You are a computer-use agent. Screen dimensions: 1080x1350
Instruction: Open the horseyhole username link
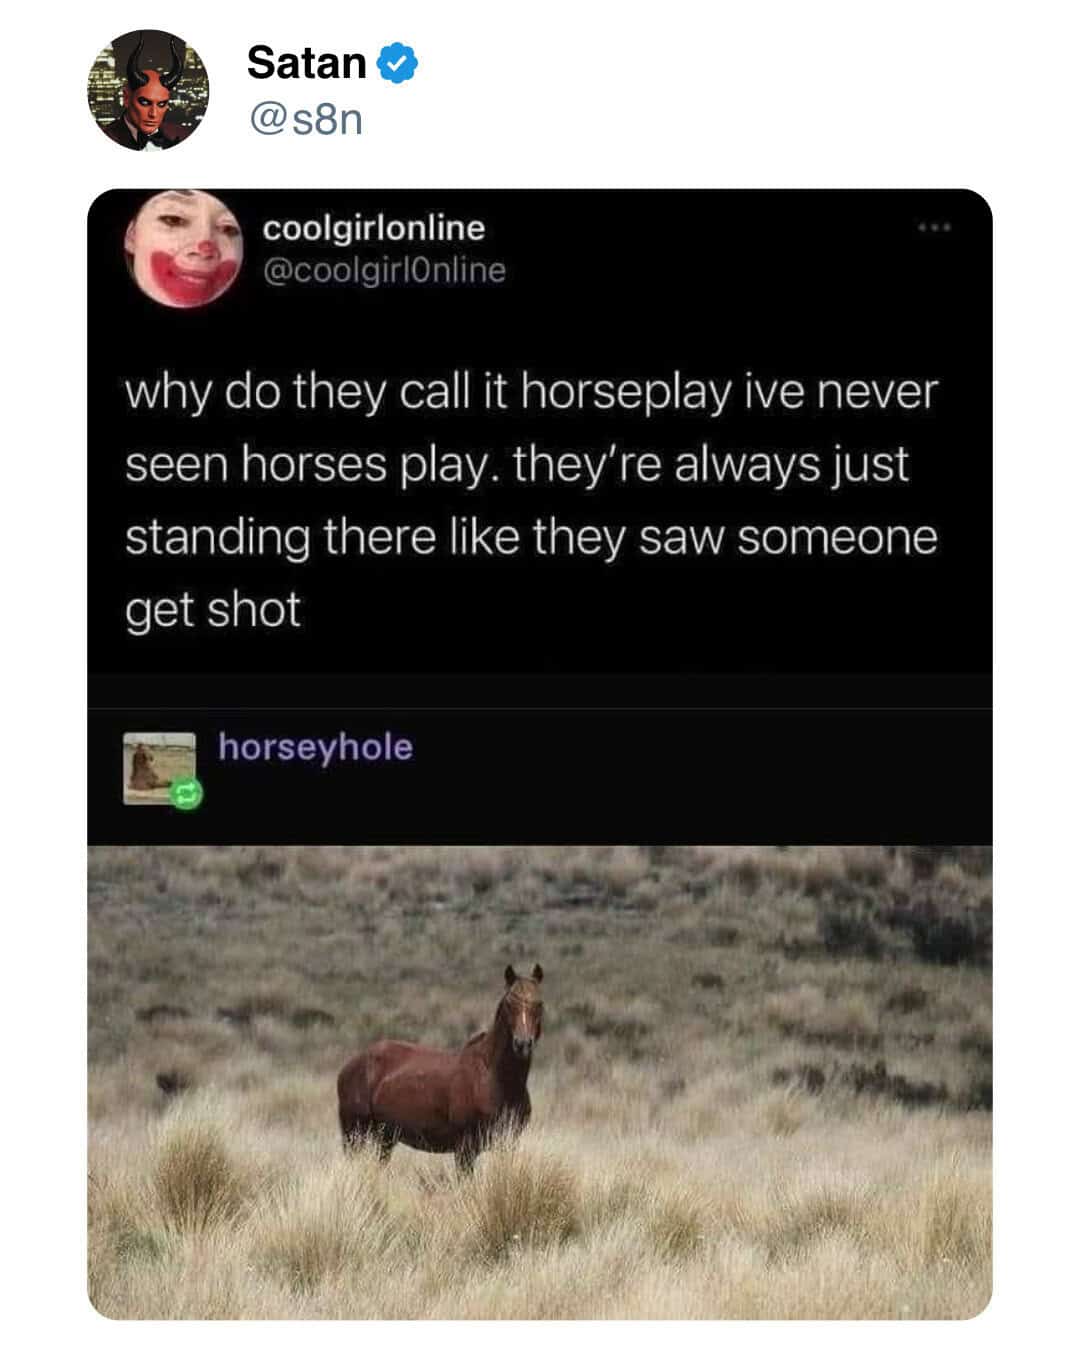315,746
